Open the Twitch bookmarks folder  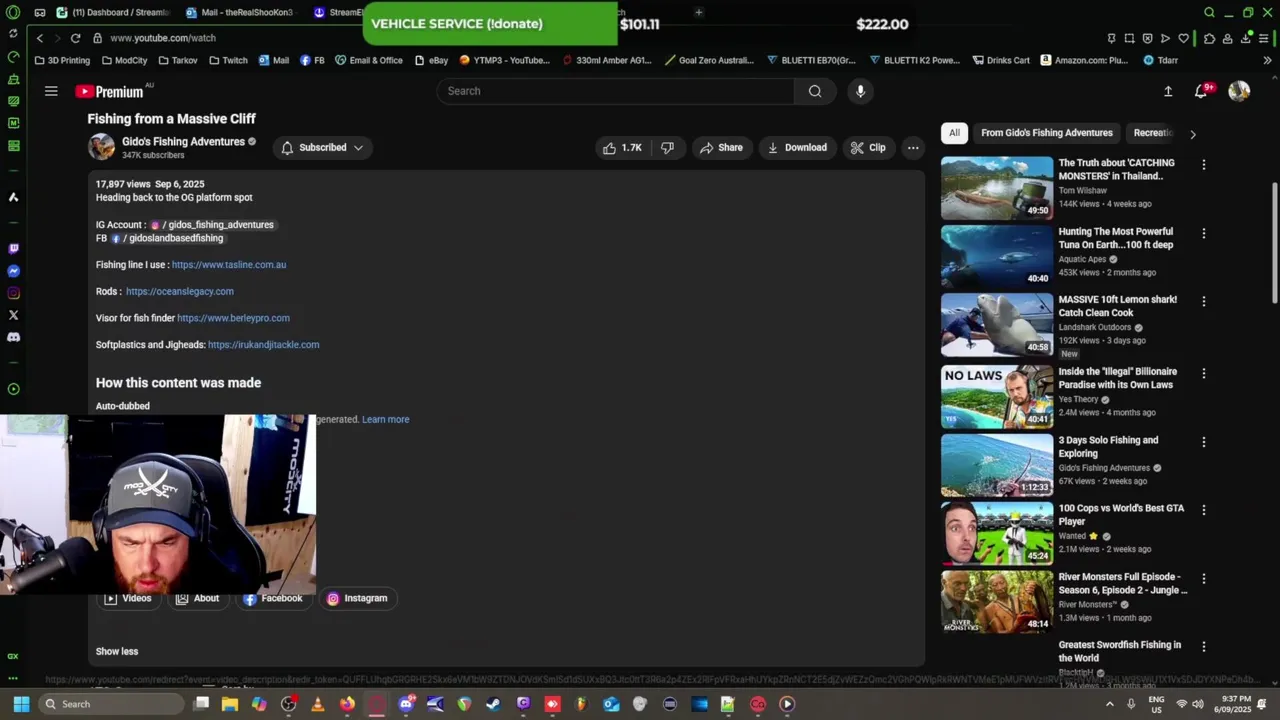[x=228, y=60]
